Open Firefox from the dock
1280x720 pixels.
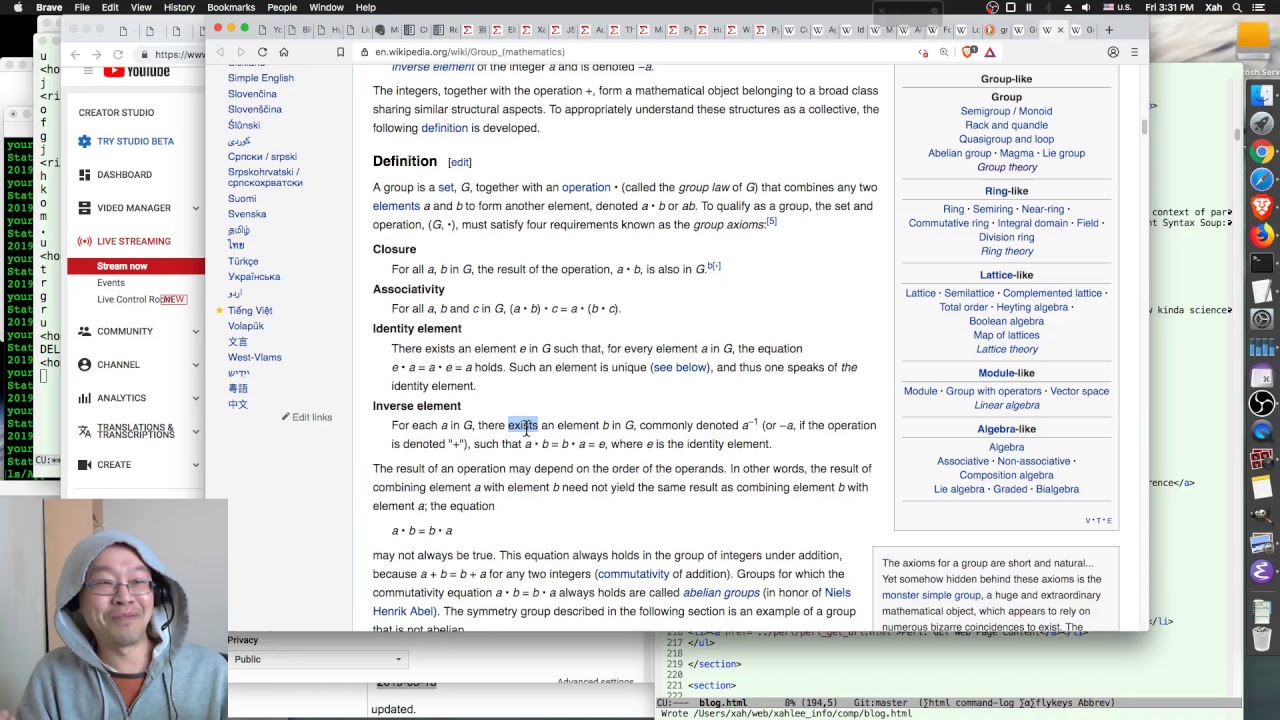[1262, 236]
